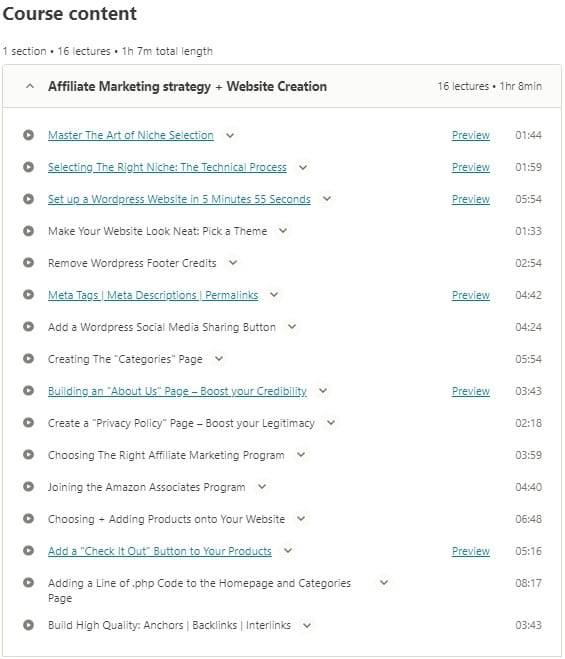The height and width of the screenshot is (659, 565).
Task: Click play icon beside Choosing + Adding Products lecture
Action: coord(29,519)
